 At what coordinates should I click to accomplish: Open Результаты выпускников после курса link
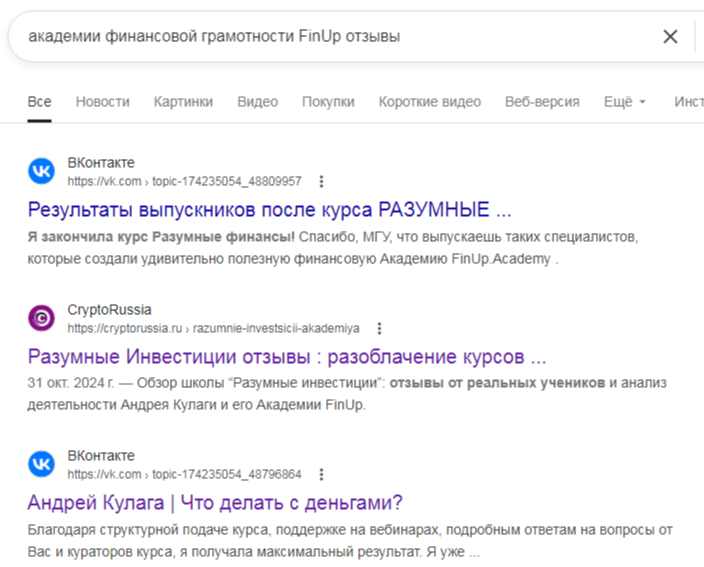269,210
